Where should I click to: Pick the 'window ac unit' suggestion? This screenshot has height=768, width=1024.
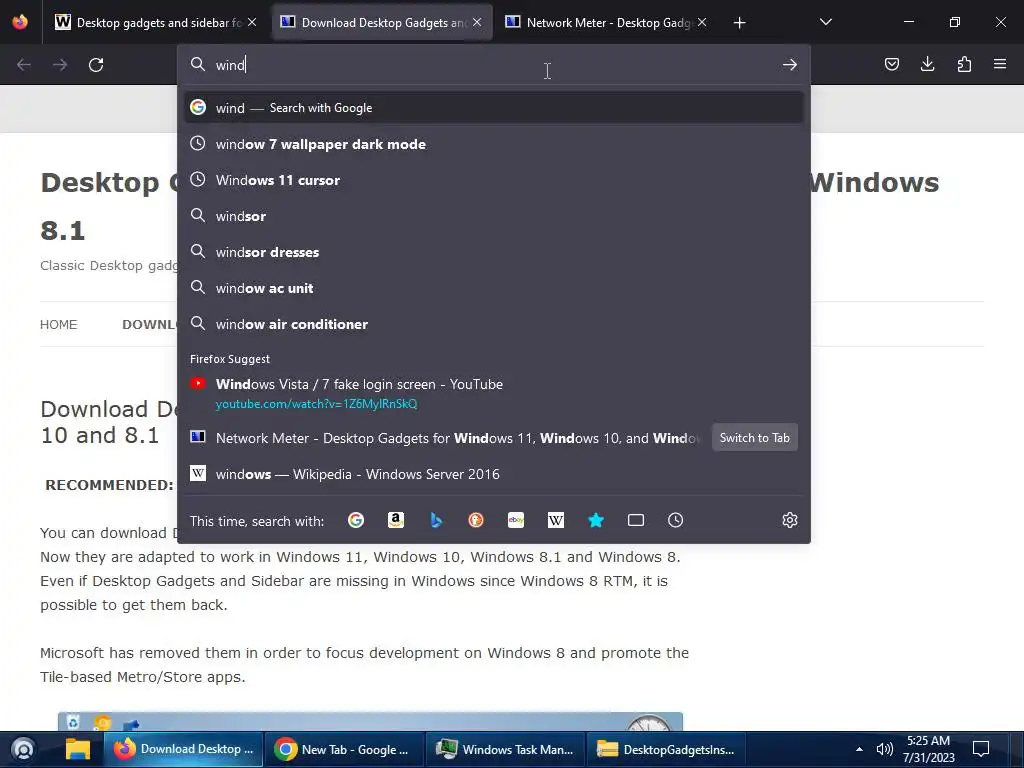(x=494, y=288)
